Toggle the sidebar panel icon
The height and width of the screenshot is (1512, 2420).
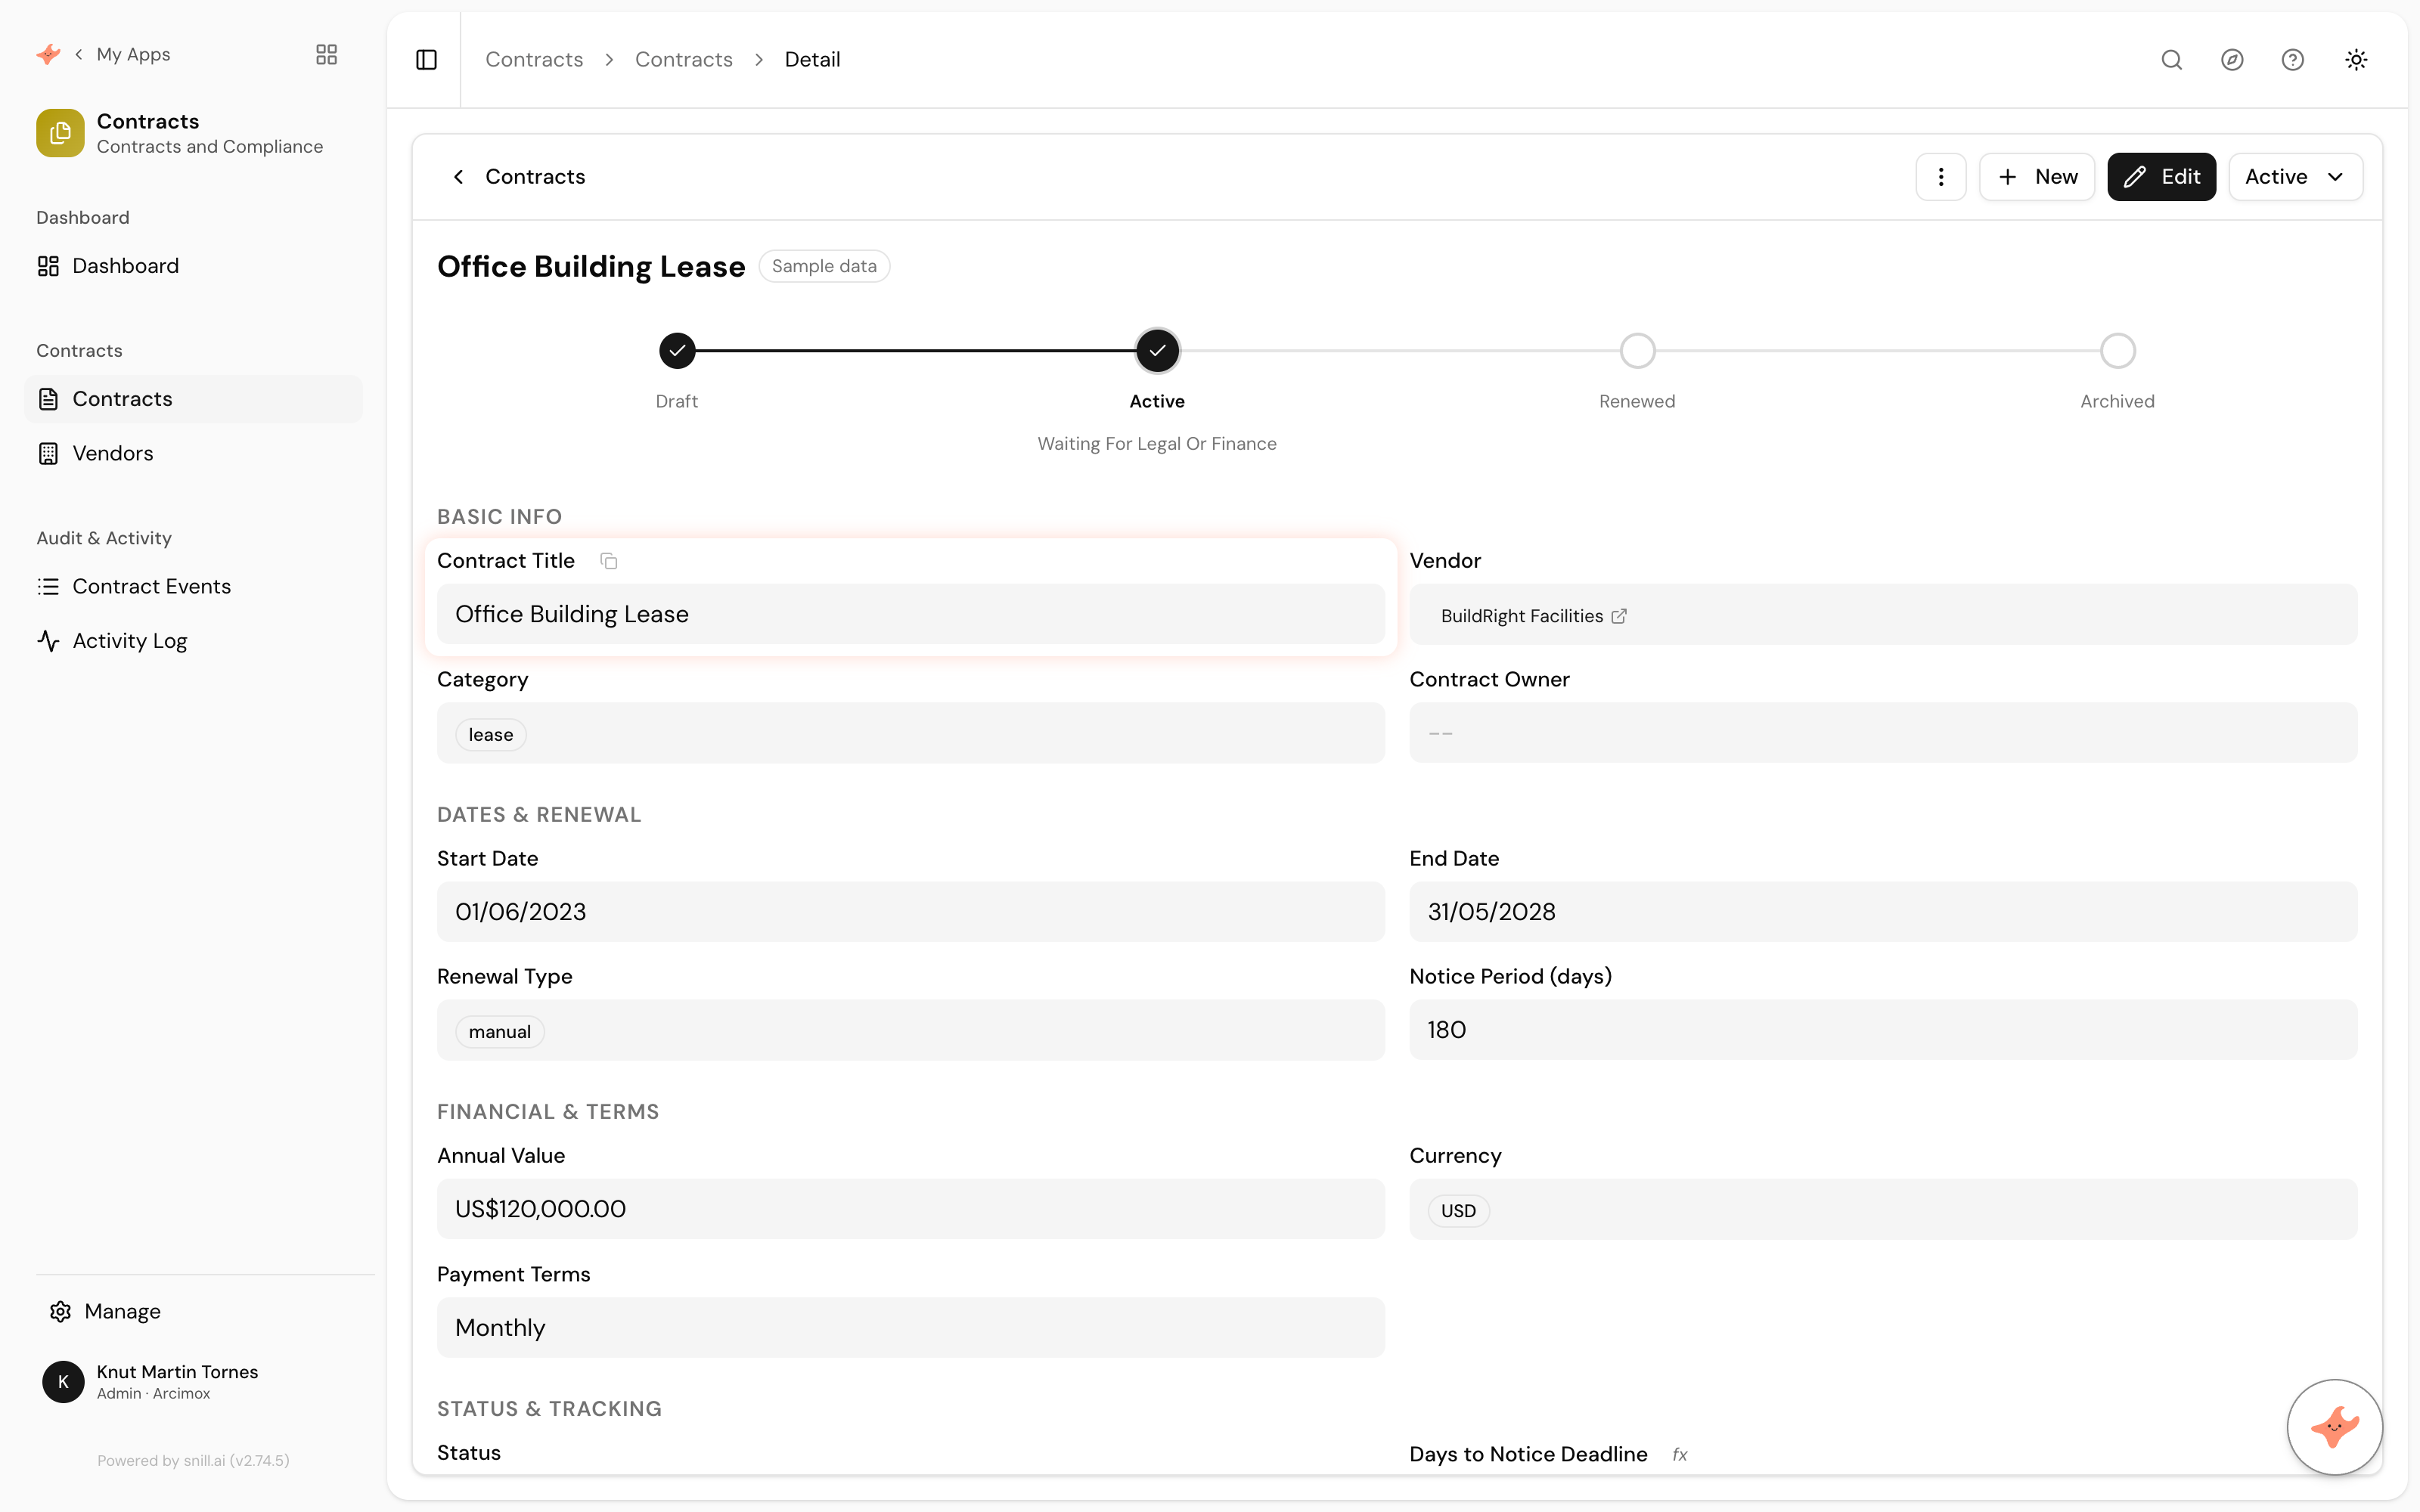(426, 60)
